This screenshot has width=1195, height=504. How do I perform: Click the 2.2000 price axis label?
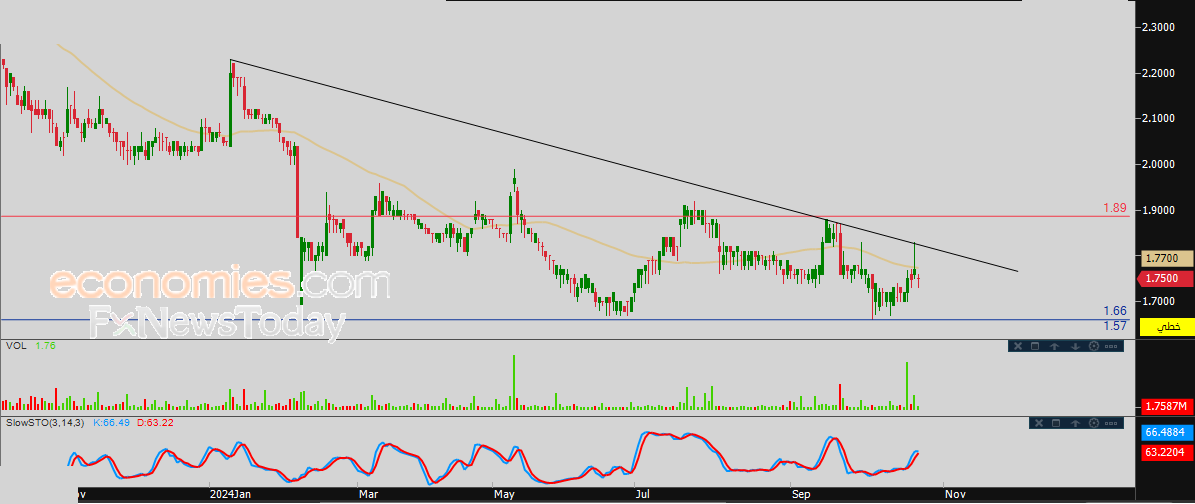(1157, 73)
